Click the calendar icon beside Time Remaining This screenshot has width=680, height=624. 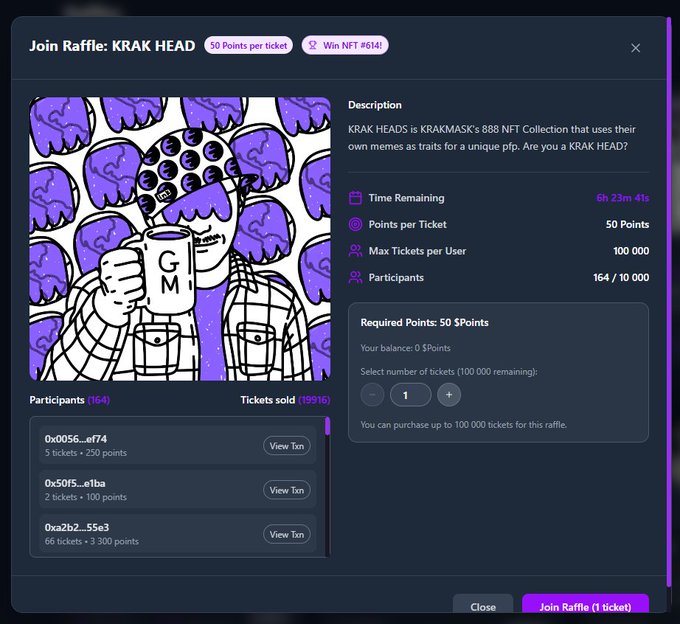click(x=355, y=198)
